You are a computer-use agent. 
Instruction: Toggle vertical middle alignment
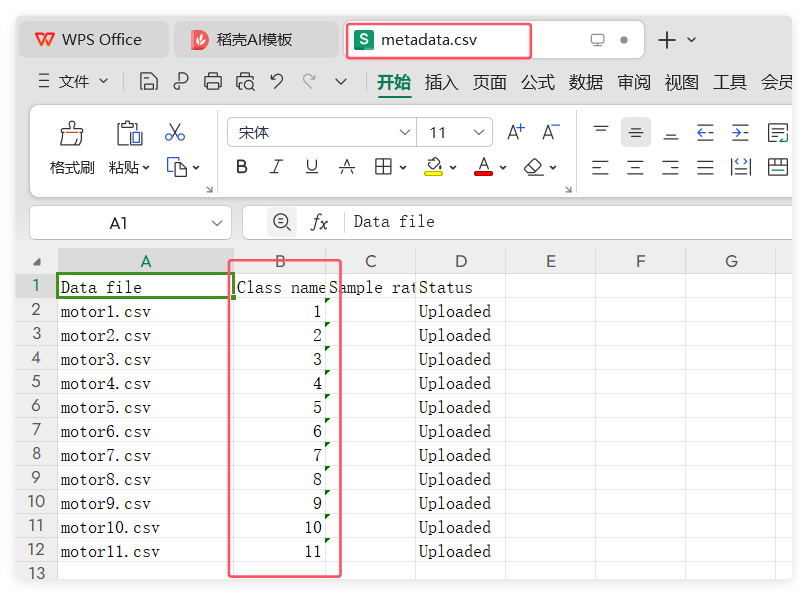[636, 132]
